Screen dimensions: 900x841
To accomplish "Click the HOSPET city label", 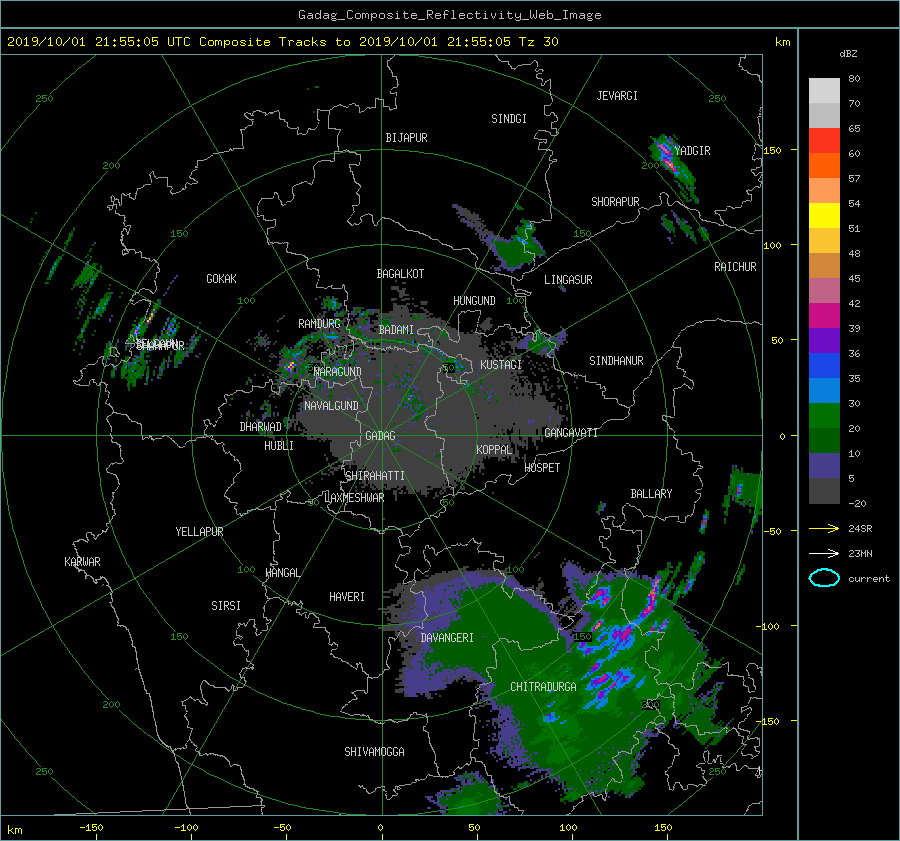I will tap(542, 468).
